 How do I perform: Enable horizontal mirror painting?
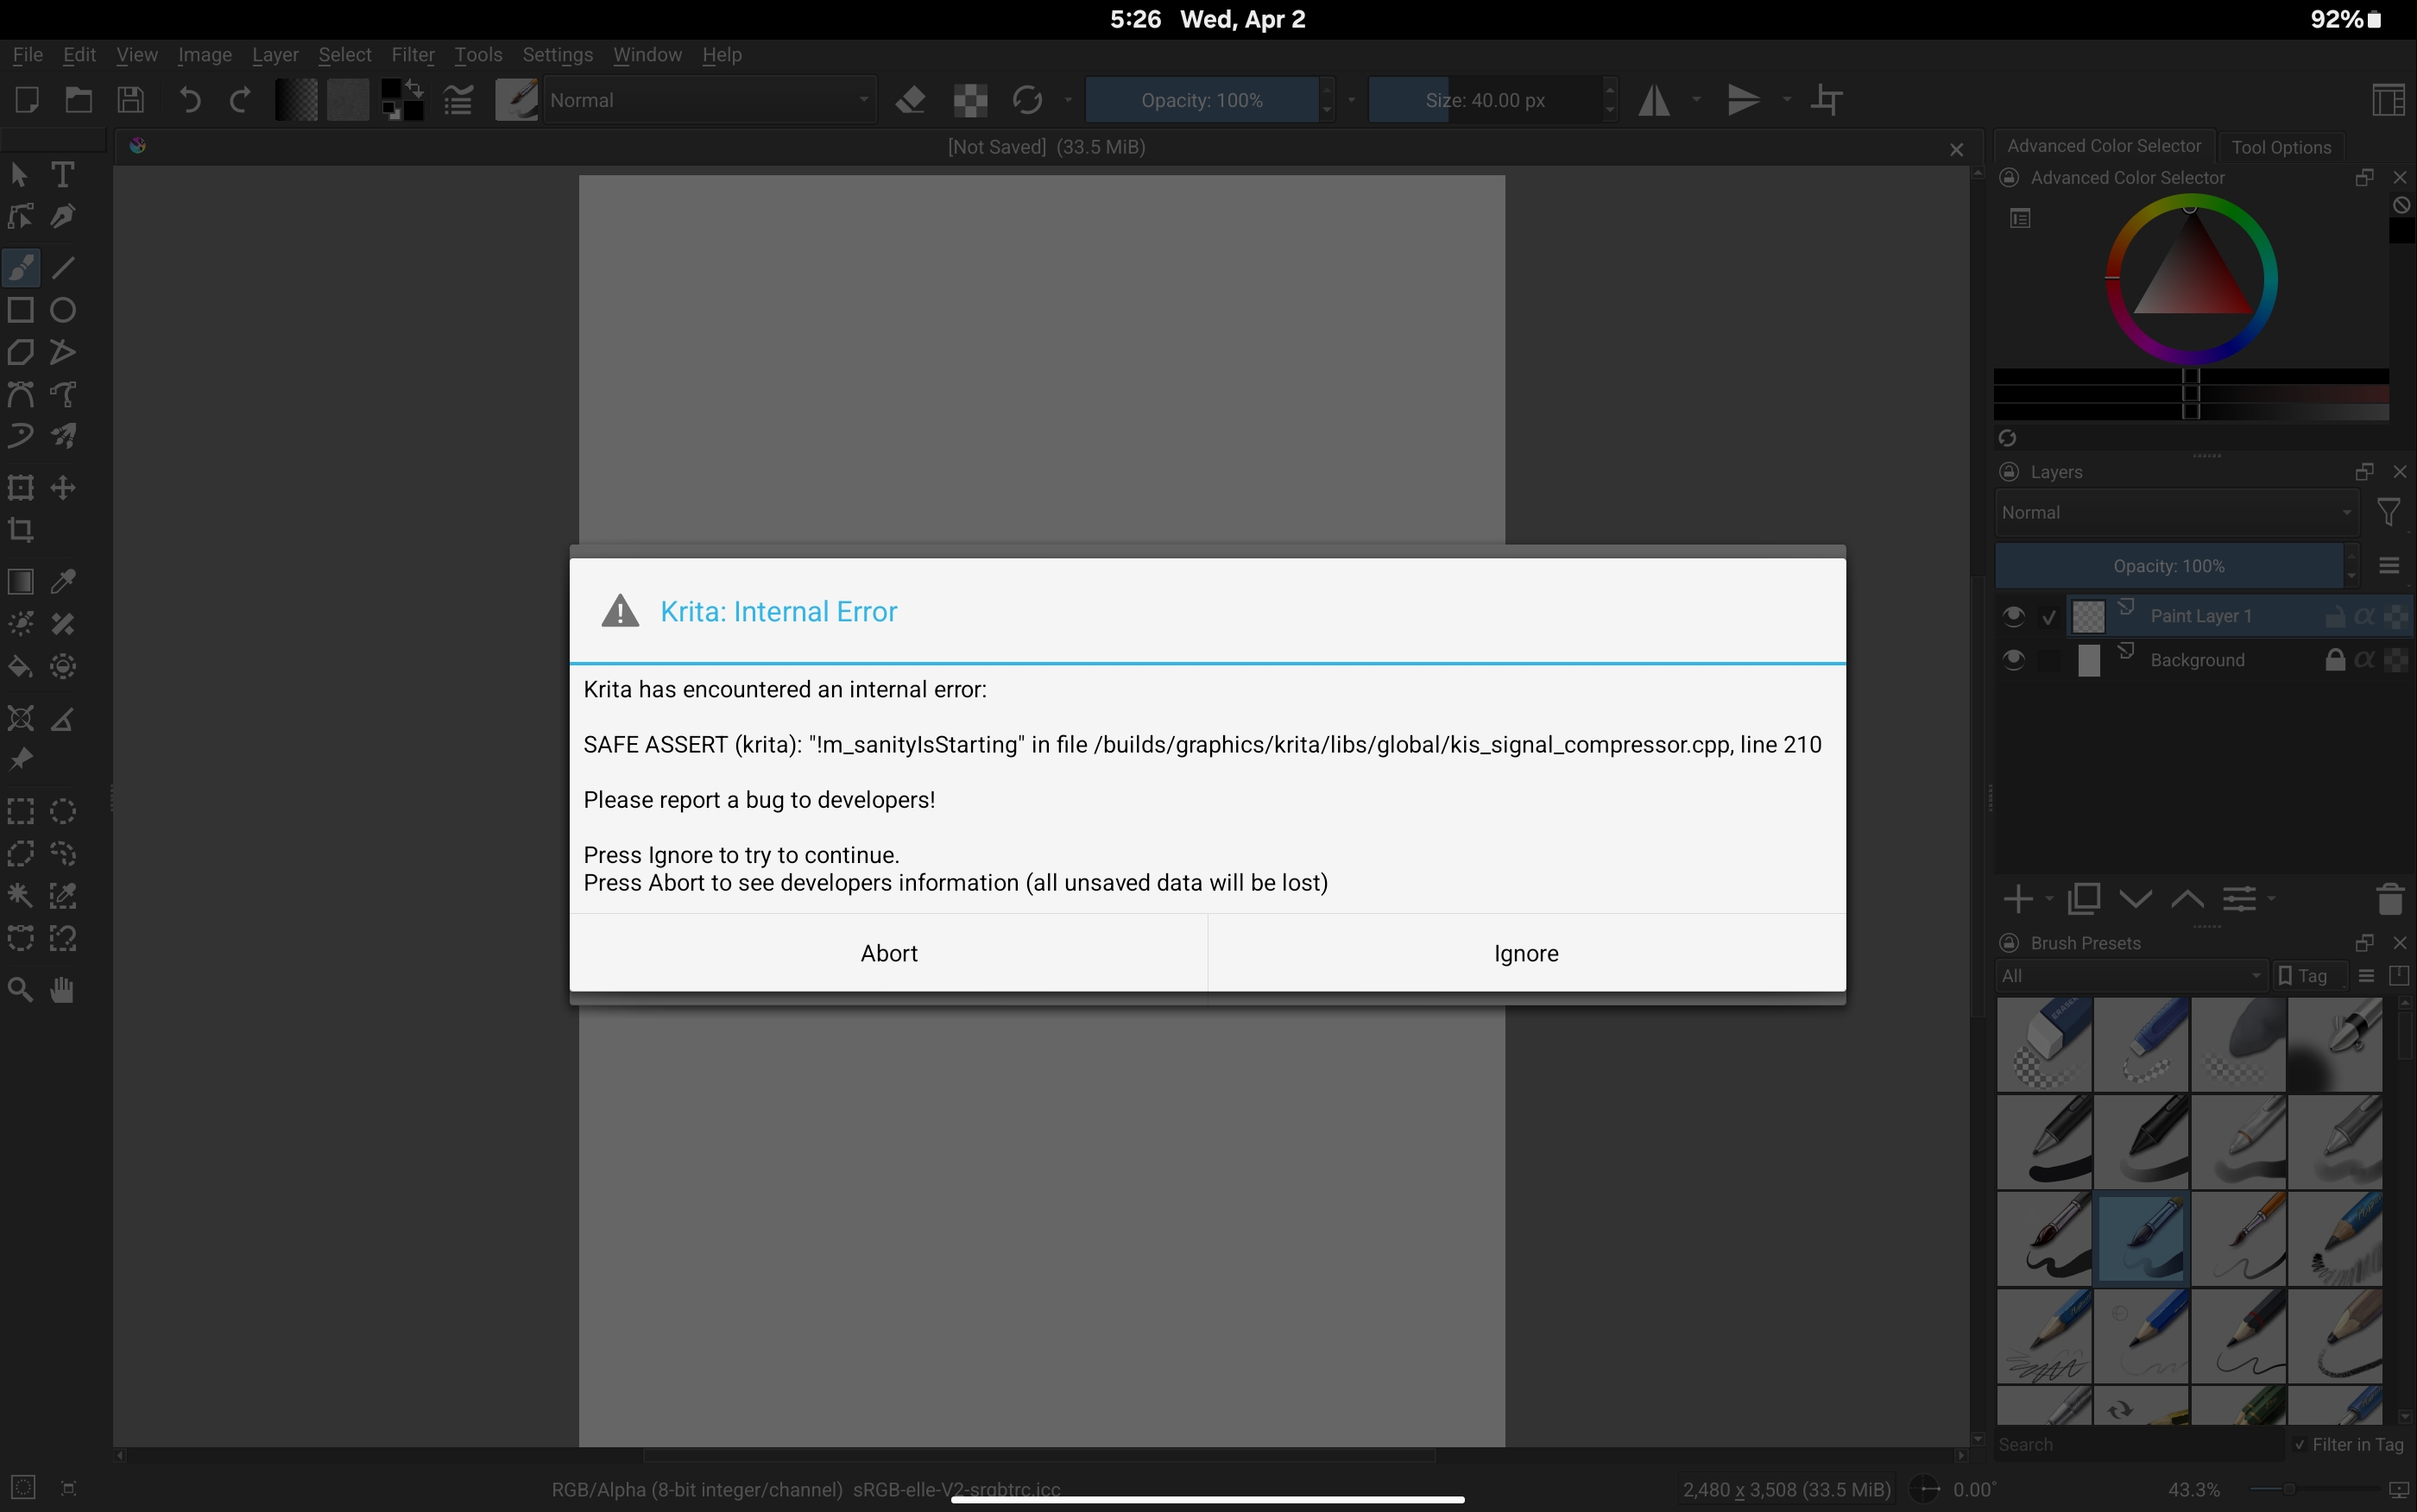pos(1655,99)
